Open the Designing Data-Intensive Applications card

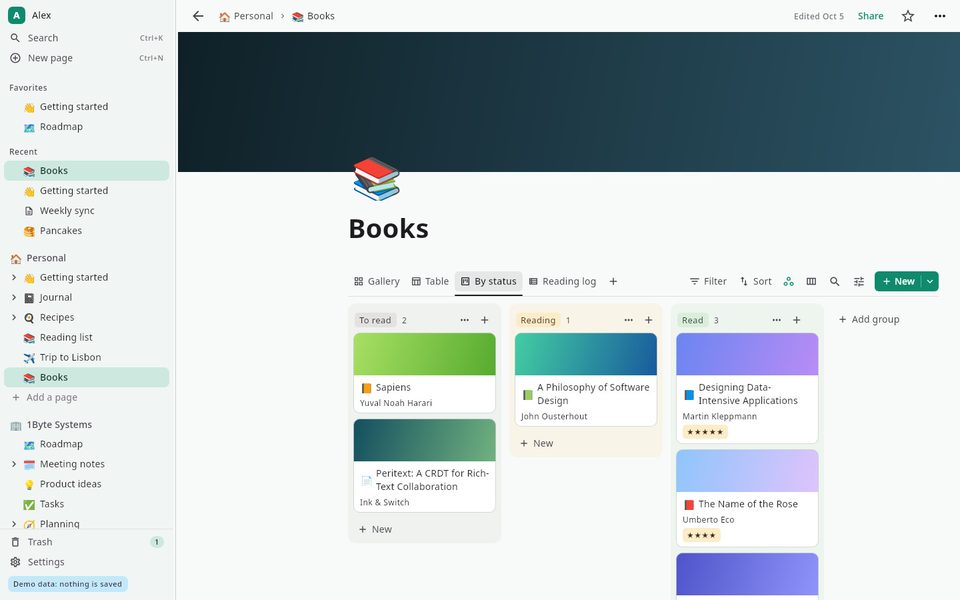[x=747, y=388]
